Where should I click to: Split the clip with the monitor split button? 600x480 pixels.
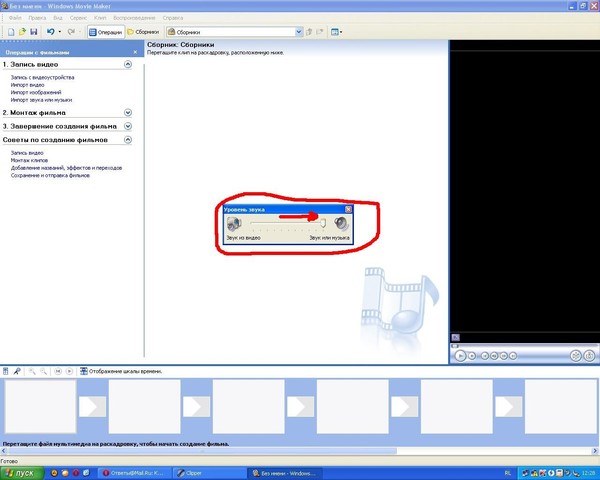pos(576,356)
